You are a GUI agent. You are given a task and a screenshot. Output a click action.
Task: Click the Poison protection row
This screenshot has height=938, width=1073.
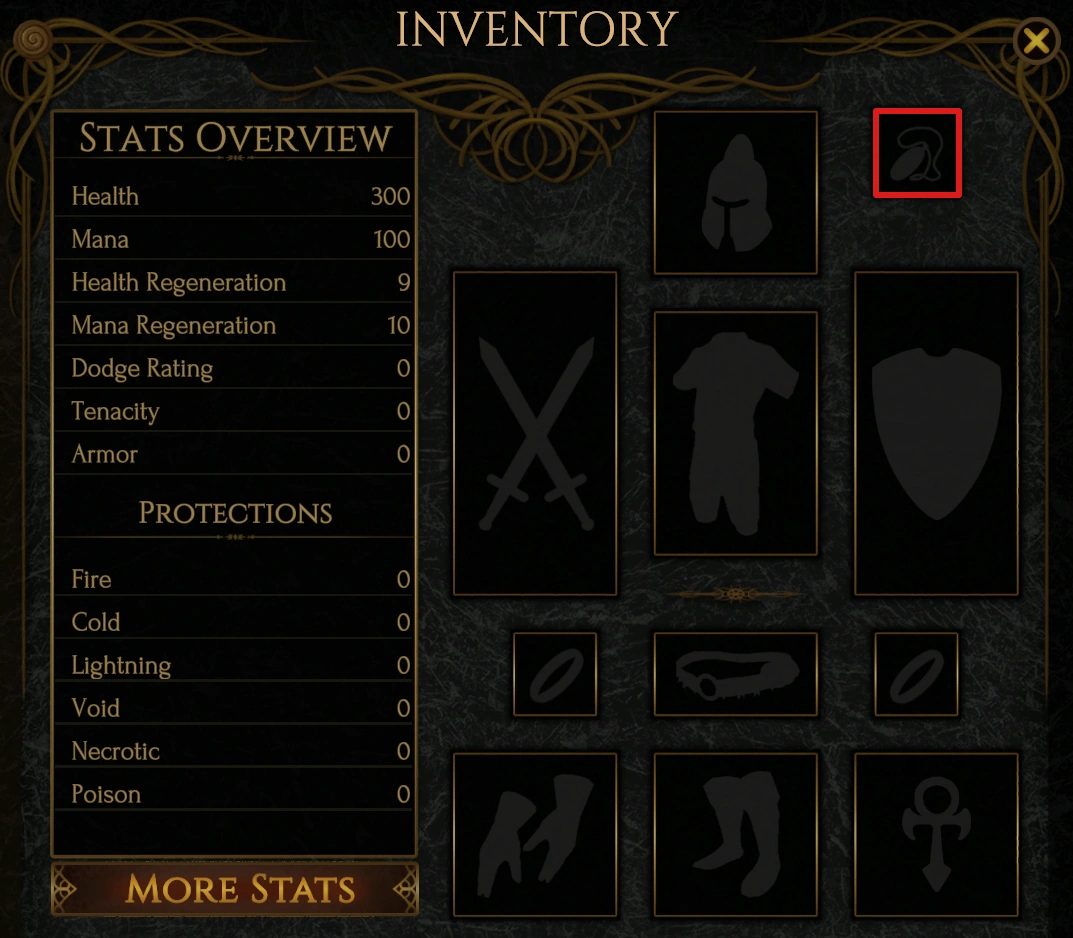[x=235, y=794]
